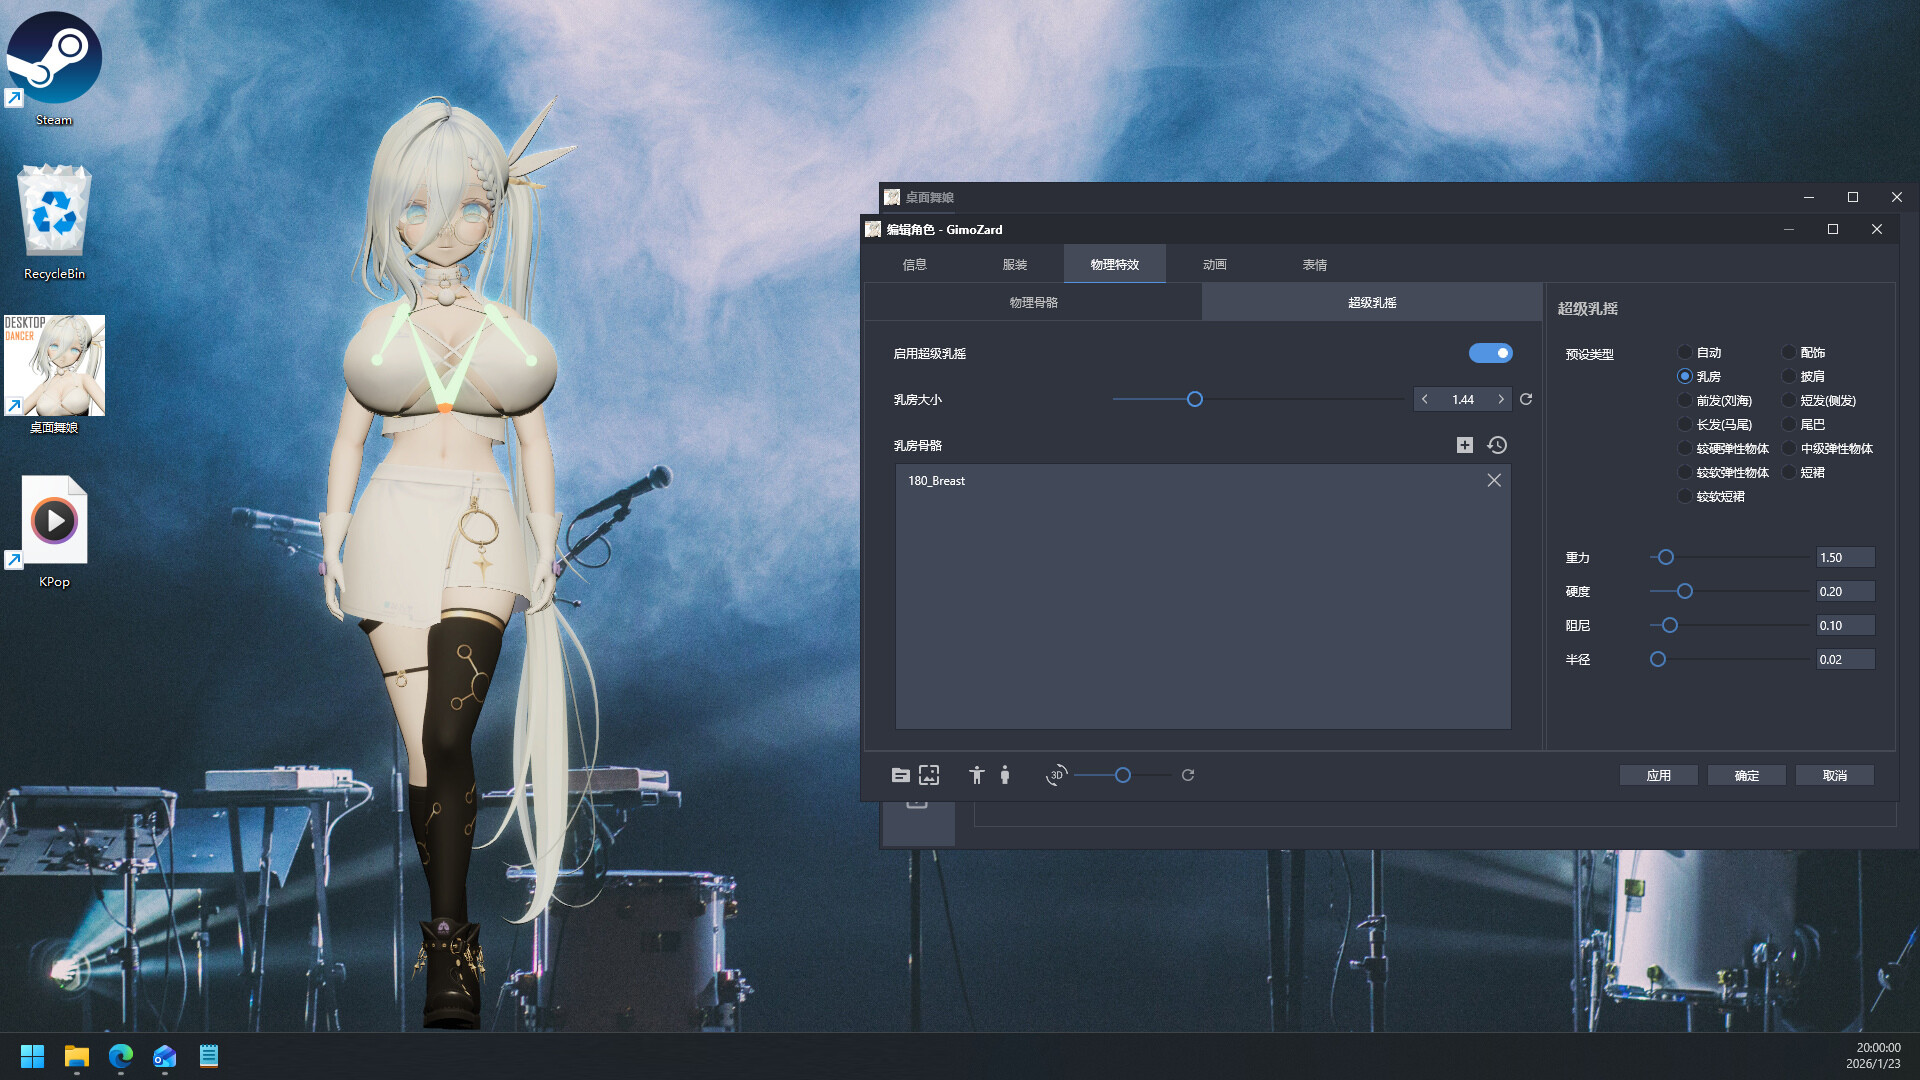Click the history/restore icon beside the plus button

(x=1496, y=445)
